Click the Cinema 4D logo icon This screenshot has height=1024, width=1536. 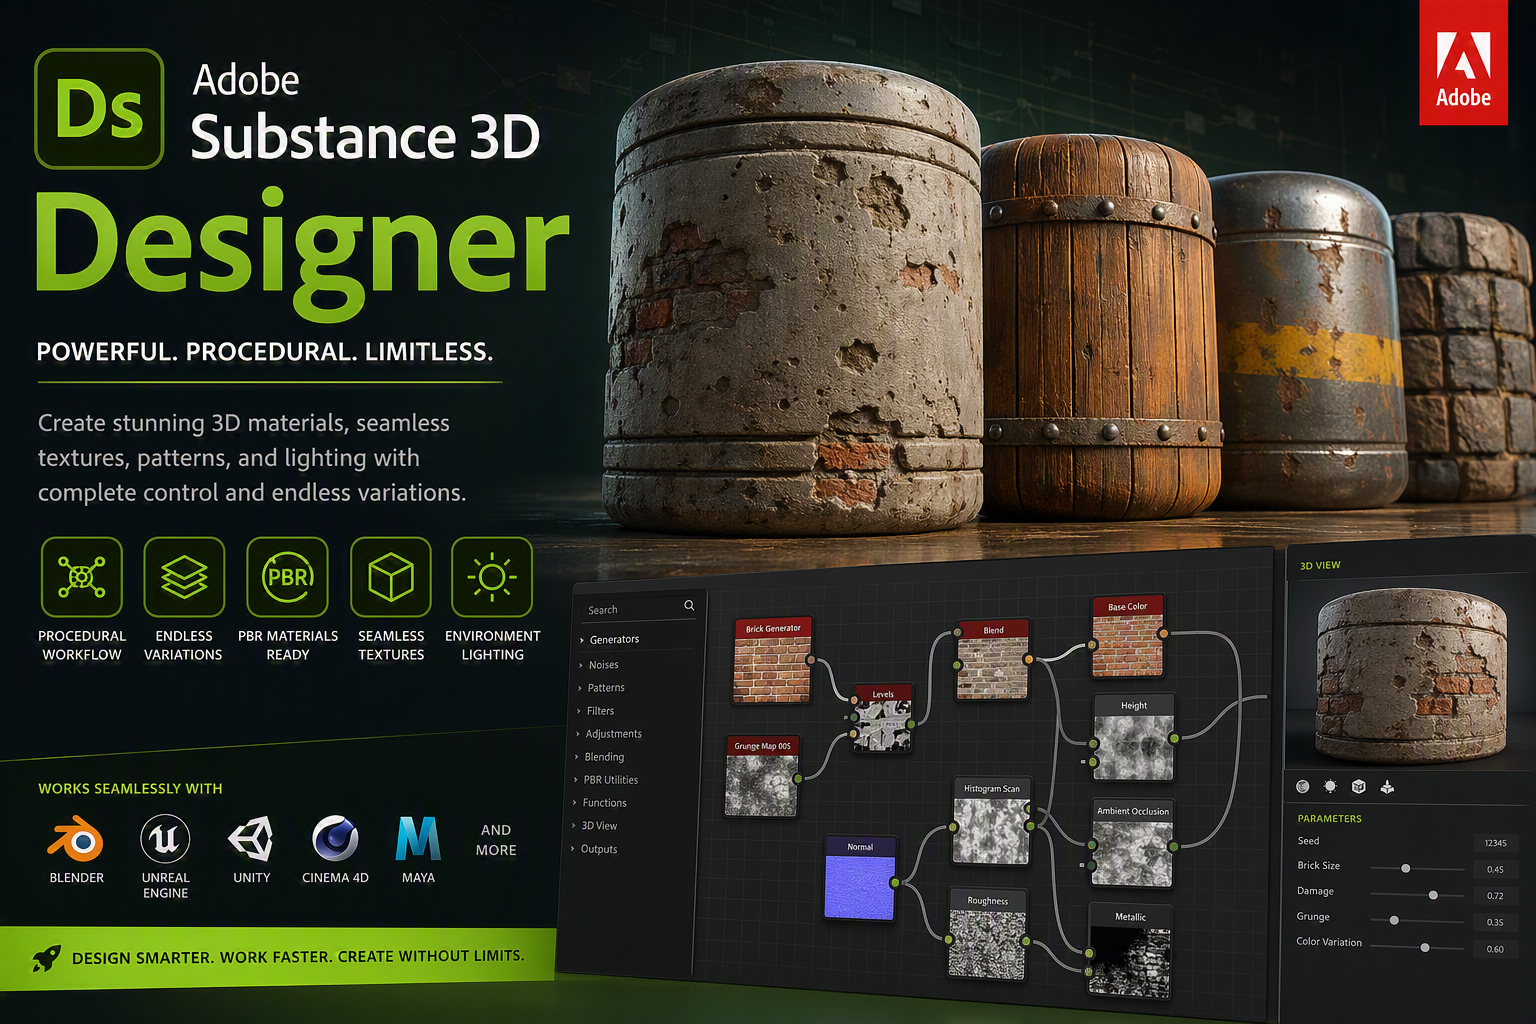pos(335,839)
